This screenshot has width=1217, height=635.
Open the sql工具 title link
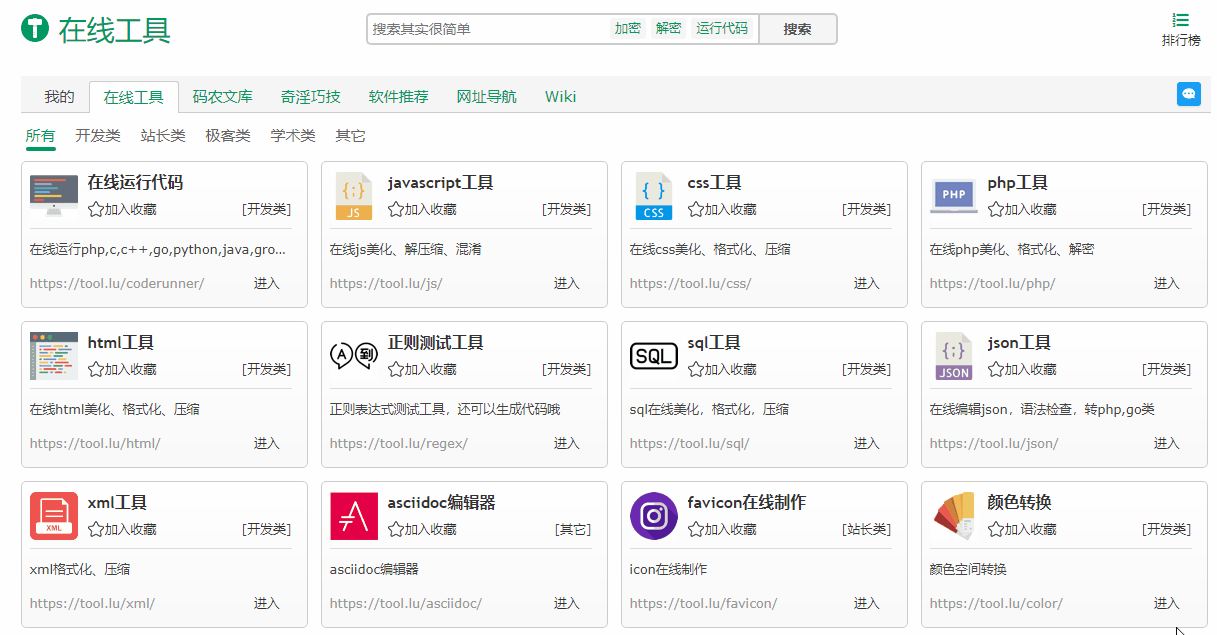(715, 343)
